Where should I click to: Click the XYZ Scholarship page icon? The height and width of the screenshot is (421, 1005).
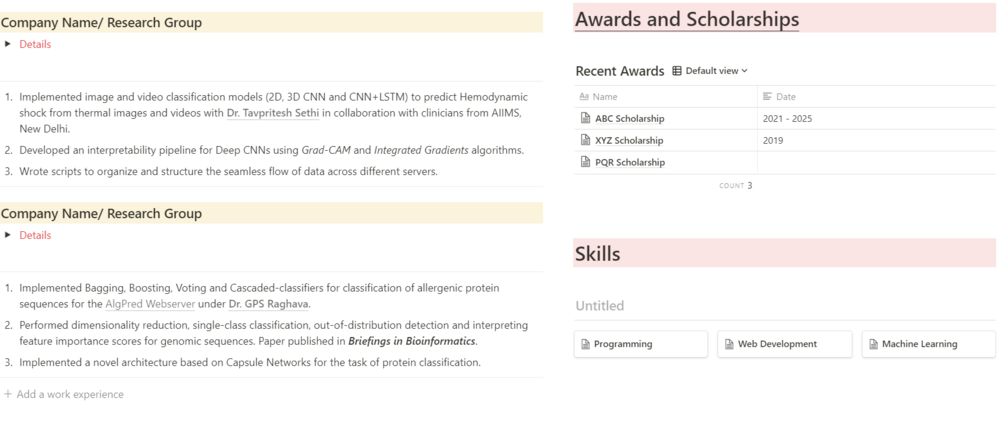(x=586, y=140)
